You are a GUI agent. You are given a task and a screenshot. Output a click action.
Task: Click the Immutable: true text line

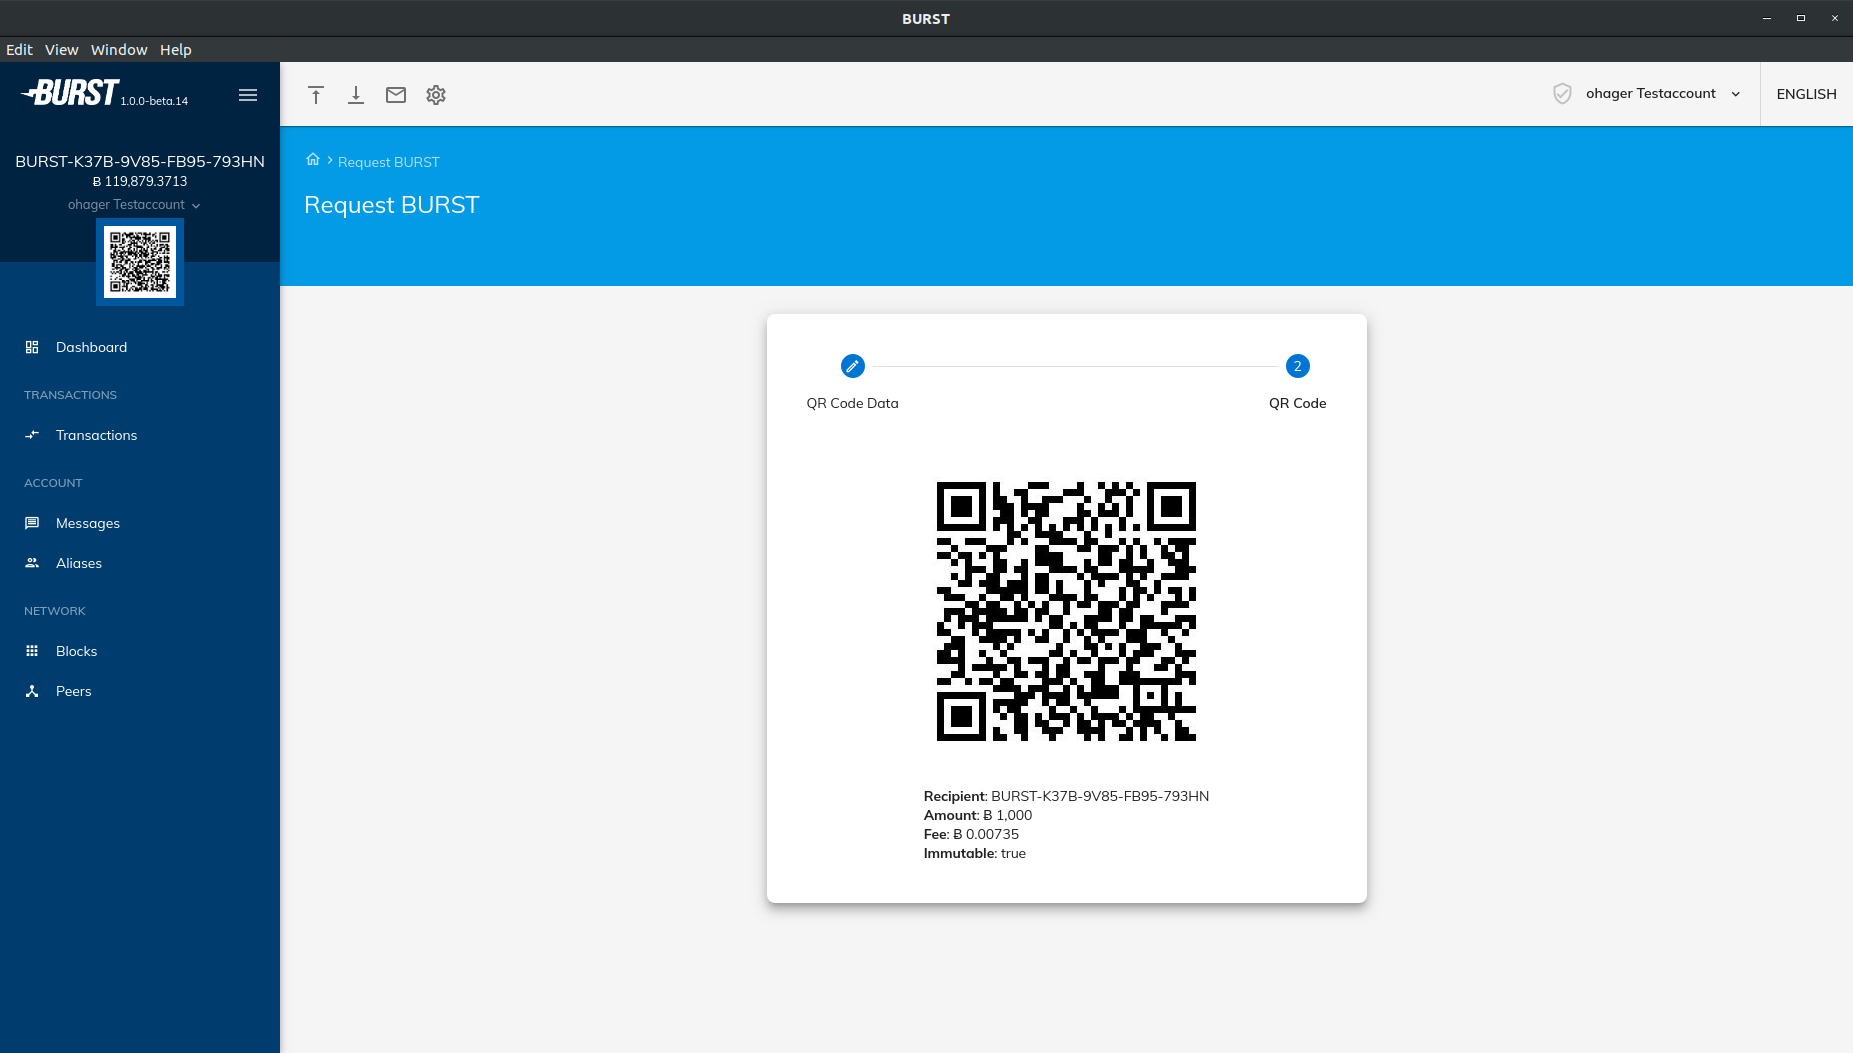975,853
